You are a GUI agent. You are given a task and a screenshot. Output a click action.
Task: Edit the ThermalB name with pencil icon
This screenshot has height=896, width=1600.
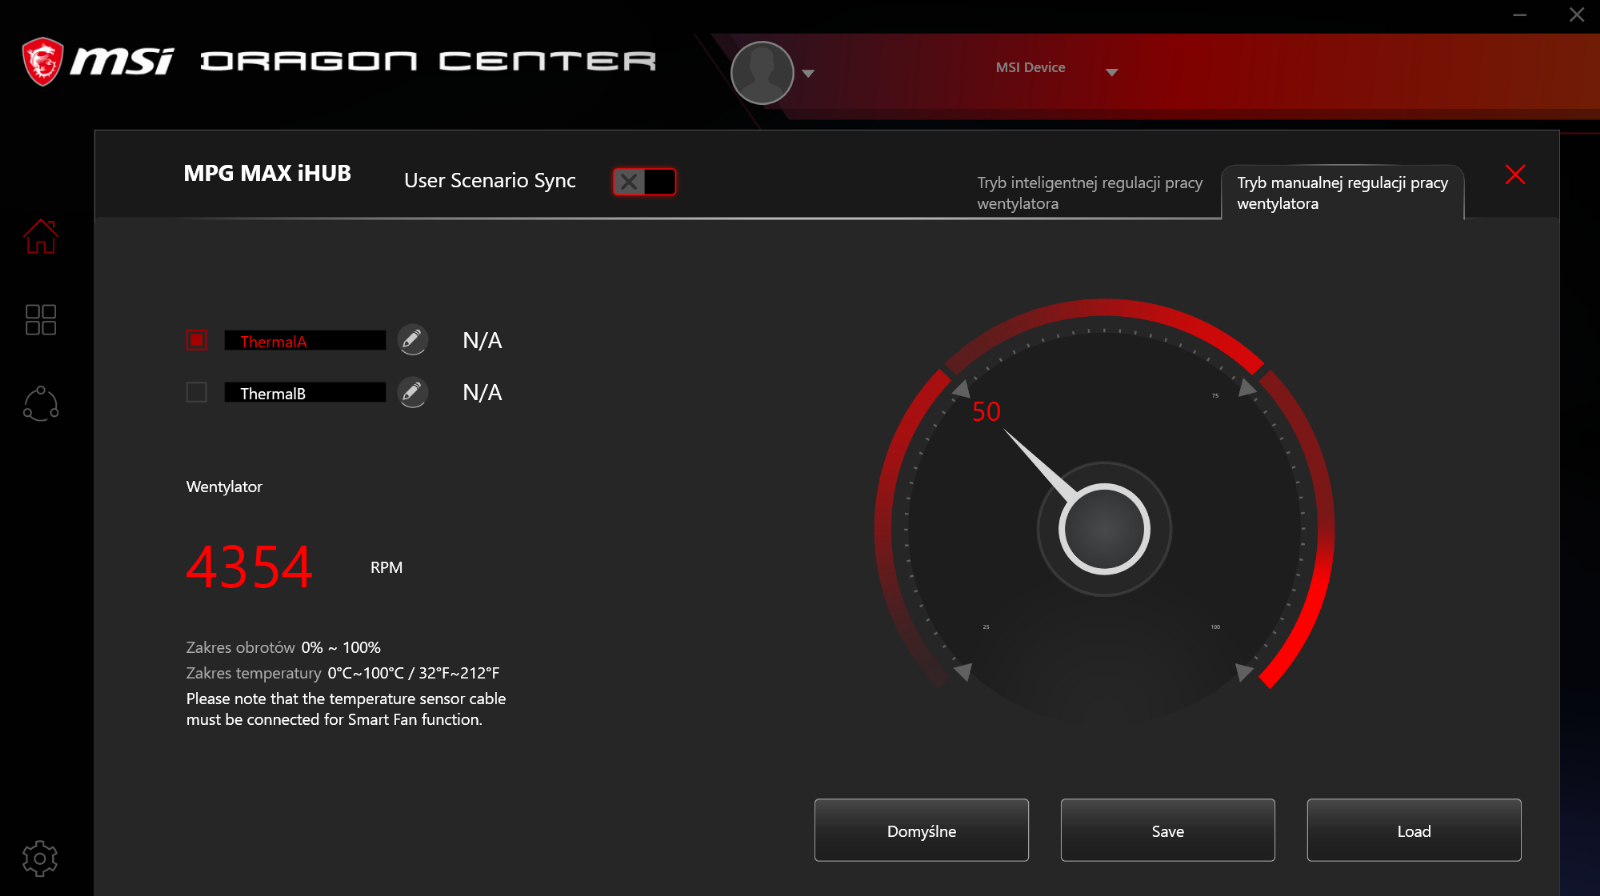coord(413,392)
